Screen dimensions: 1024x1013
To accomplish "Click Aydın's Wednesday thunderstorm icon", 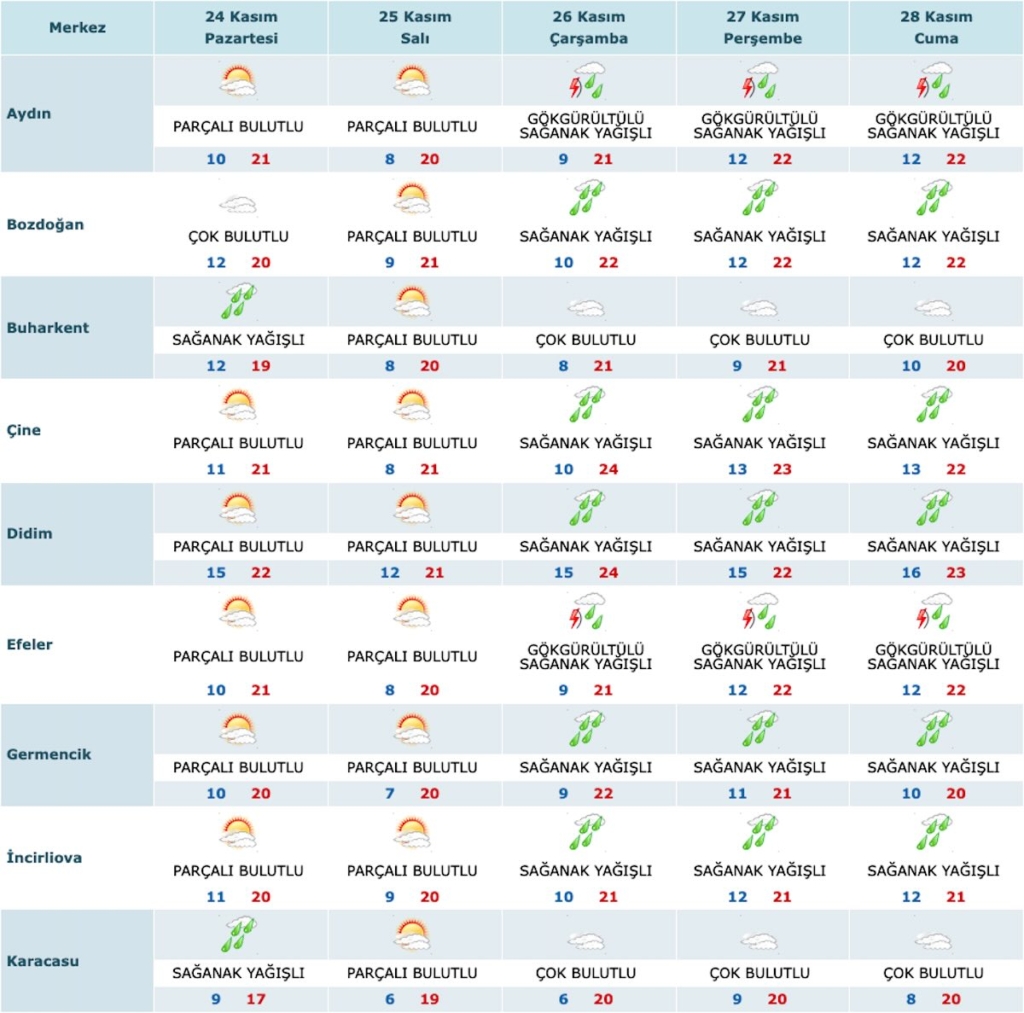I will [x=587, y=81].
